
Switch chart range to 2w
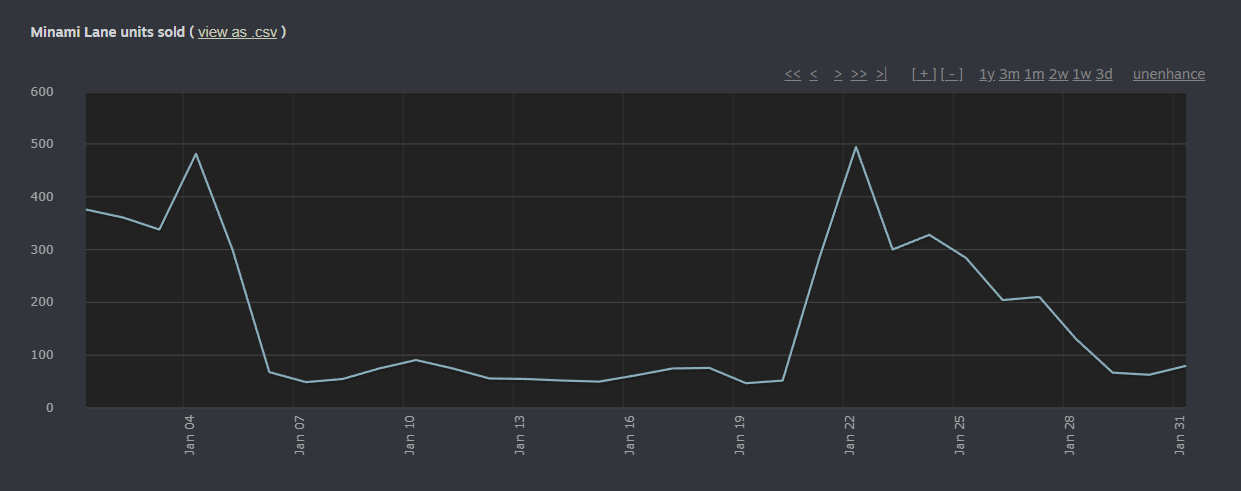click(1058, 74)
